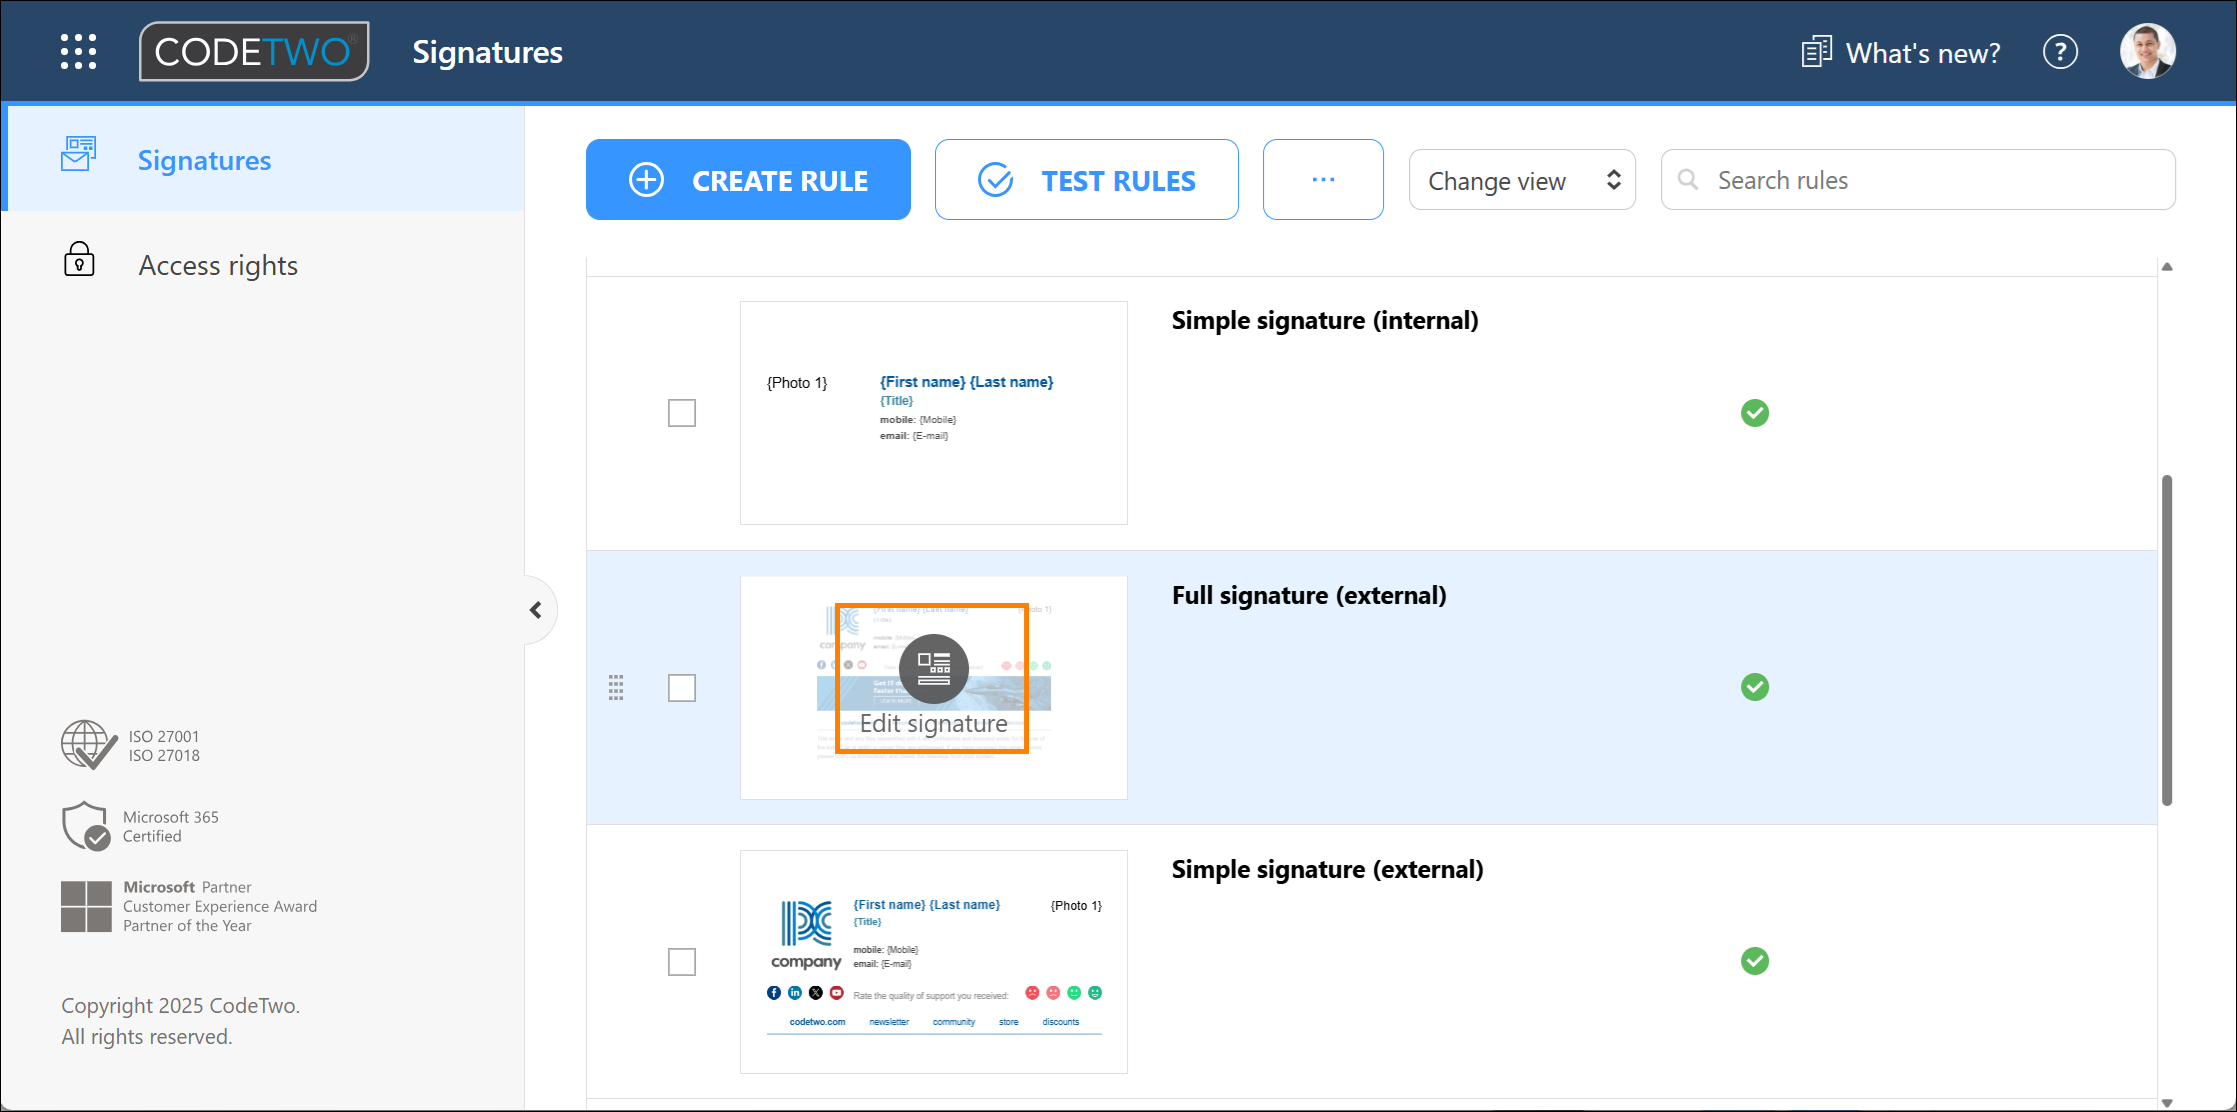2237x1112 pixels.
Task: Open the Edit signature icon on Full signature
Action: click(x=933, y=668)
